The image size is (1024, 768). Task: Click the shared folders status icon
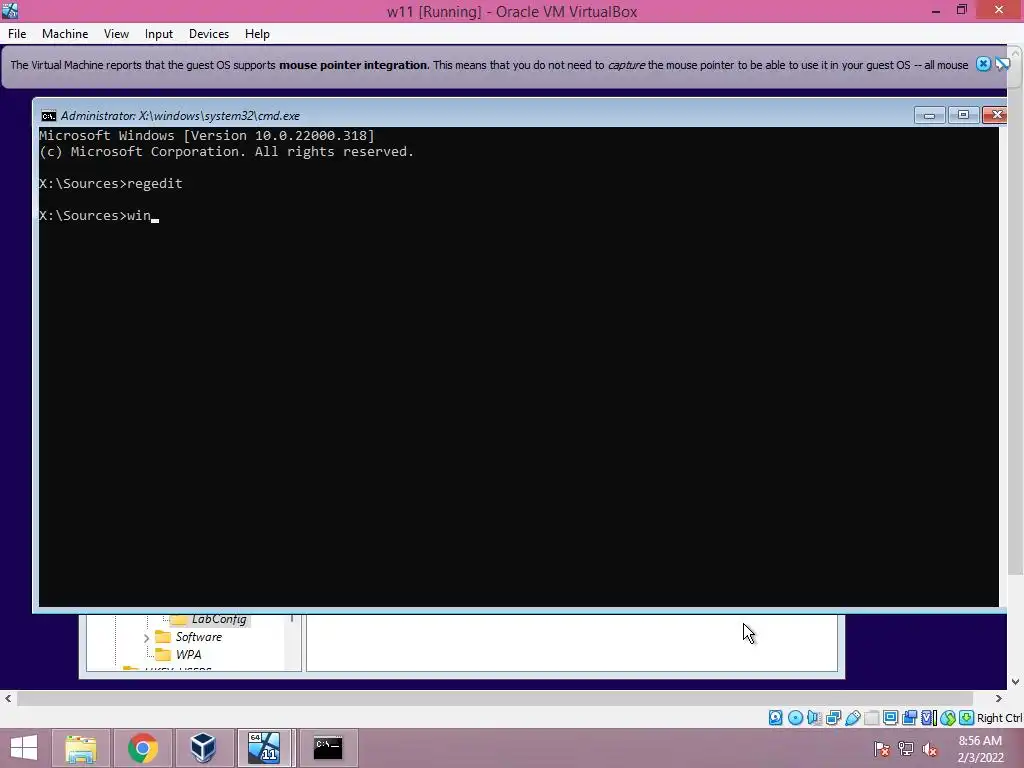pyautogui.click(x=871, y=718)
